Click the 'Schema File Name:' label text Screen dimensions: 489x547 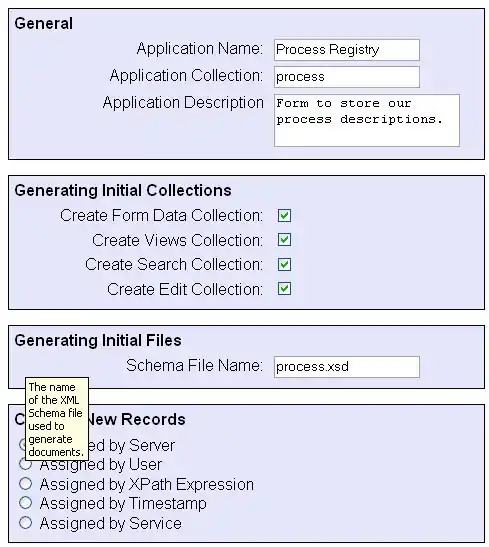[x=194, y=366]
